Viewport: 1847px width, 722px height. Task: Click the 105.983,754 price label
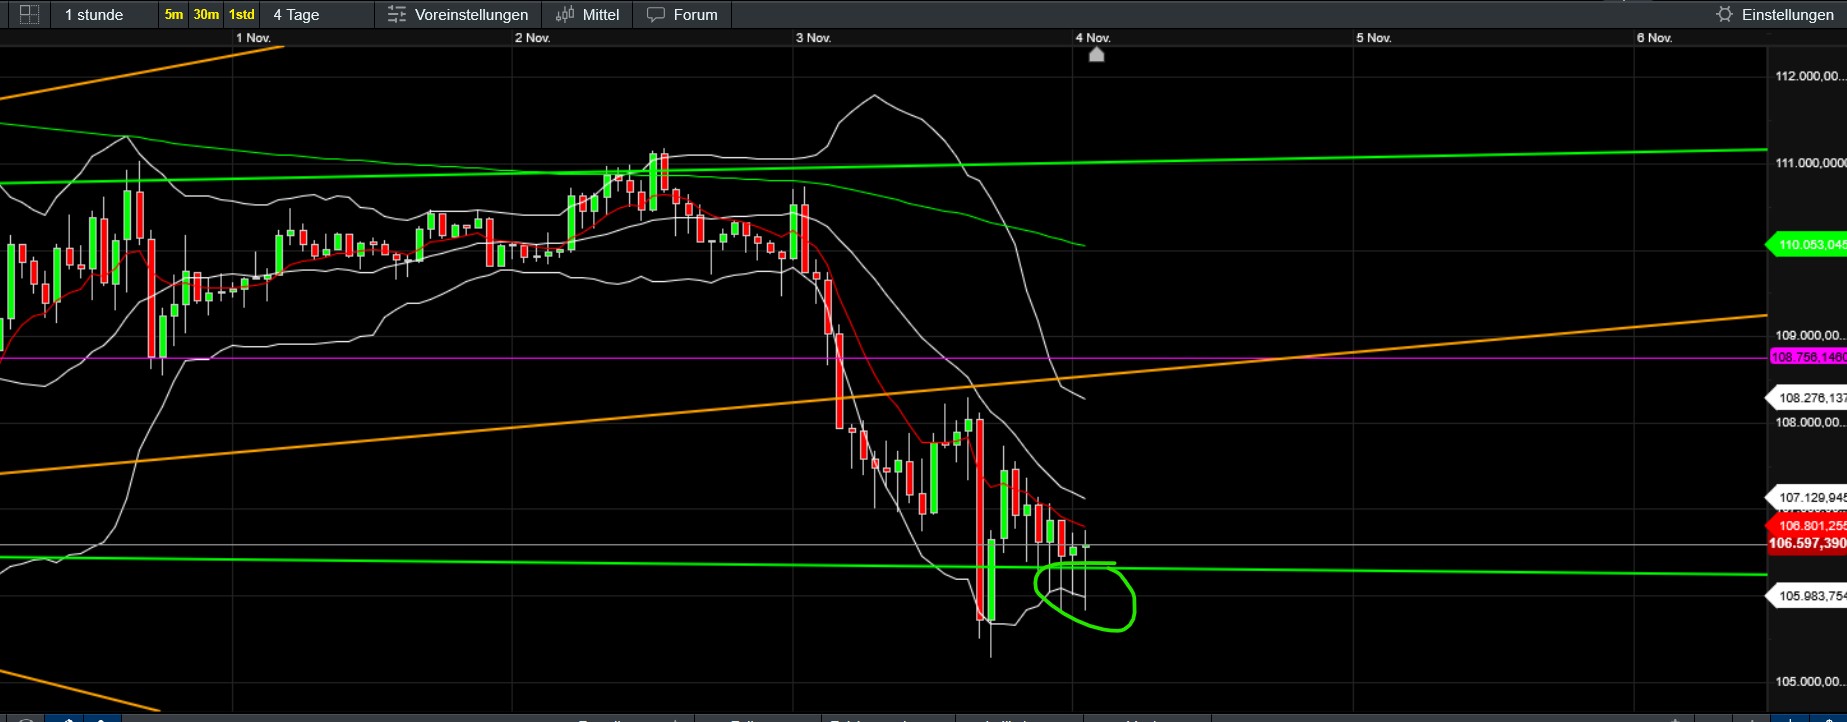[1807, 596]
